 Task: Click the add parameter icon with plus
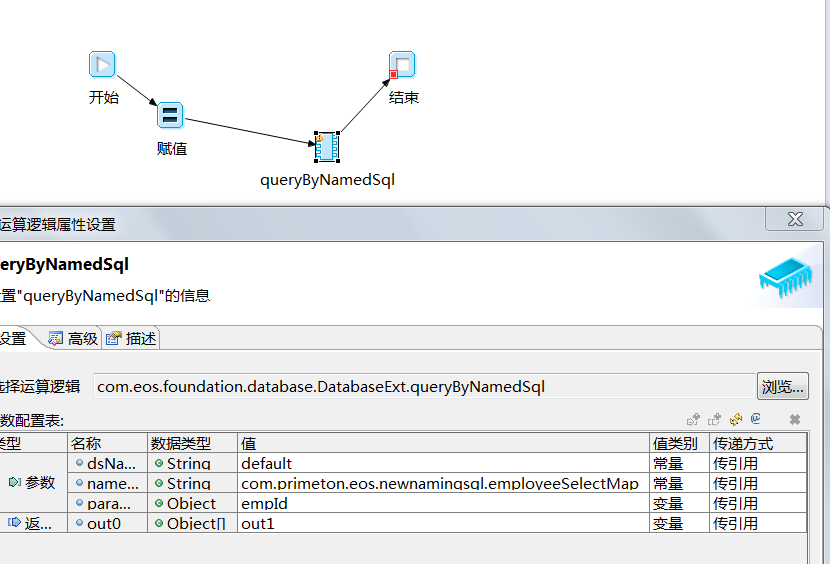(x=693, y=419)
